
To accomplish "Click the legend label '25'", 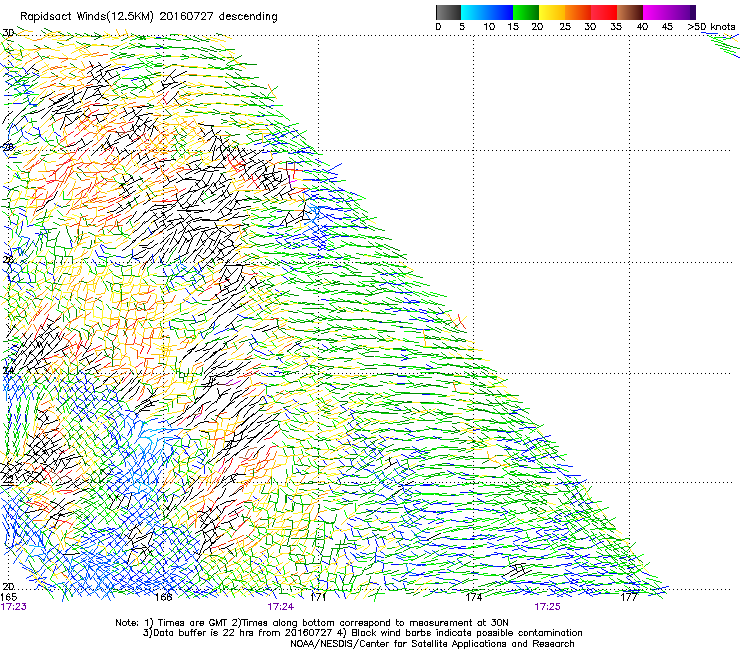I will [565, 27].
